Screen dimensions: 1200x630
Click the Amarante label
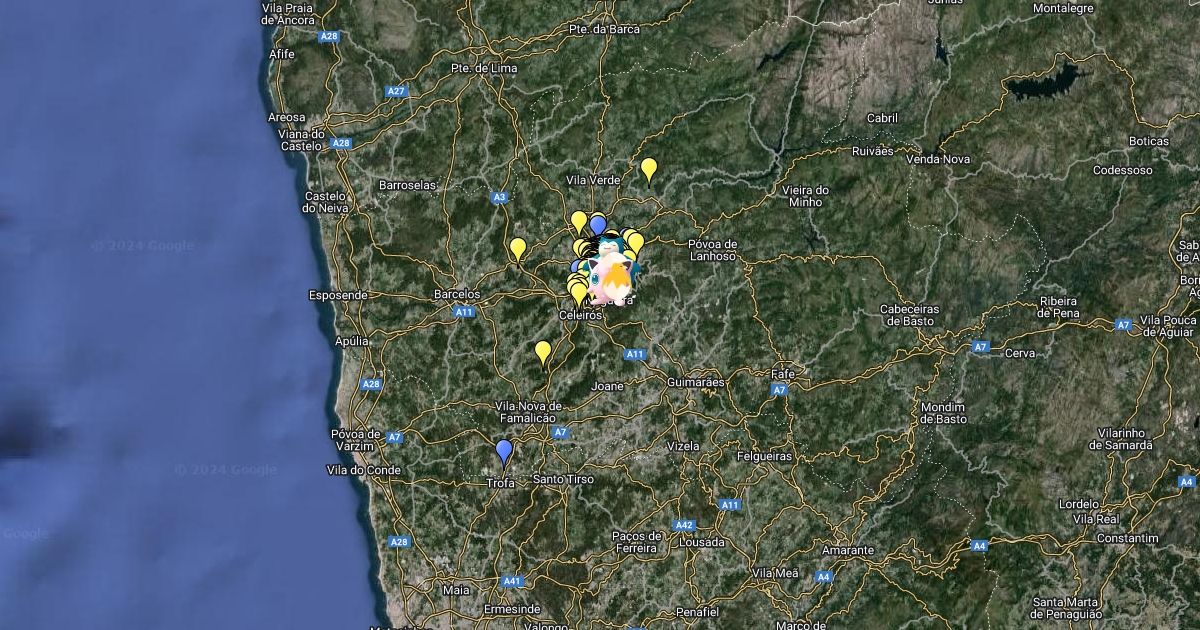847,550
